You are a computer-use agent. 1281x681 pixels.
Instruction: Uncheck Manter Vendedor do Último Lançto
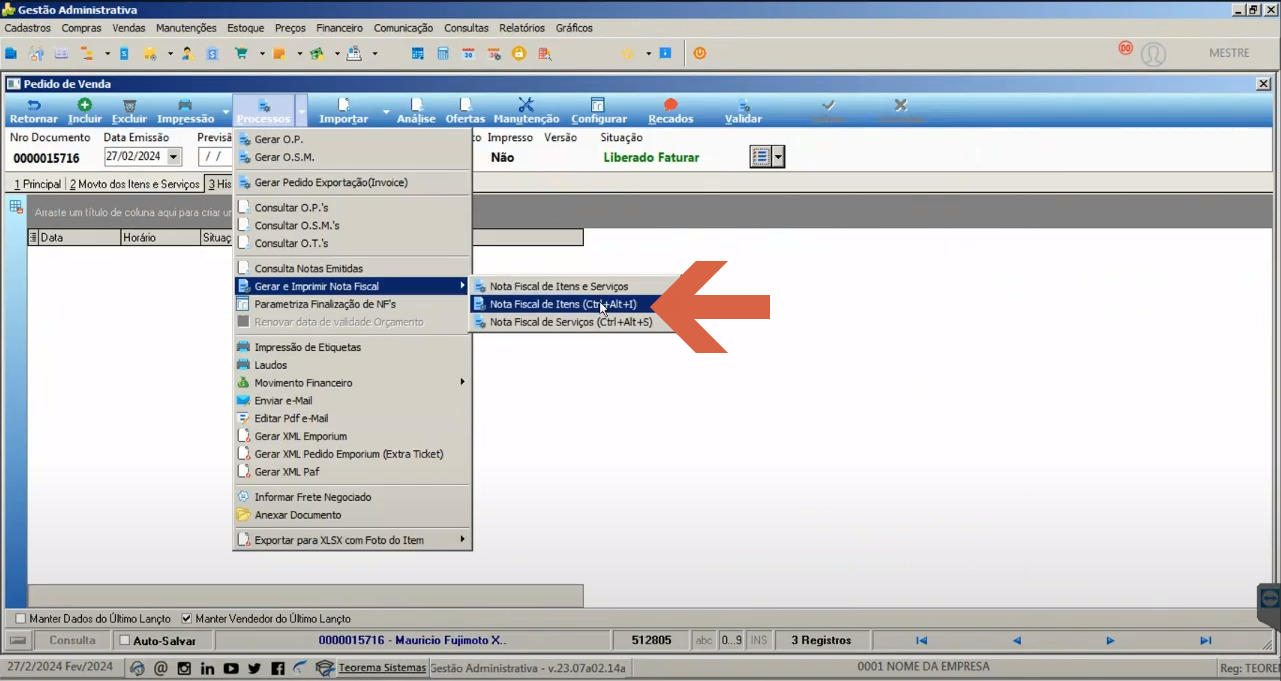(x=186, y=619)
